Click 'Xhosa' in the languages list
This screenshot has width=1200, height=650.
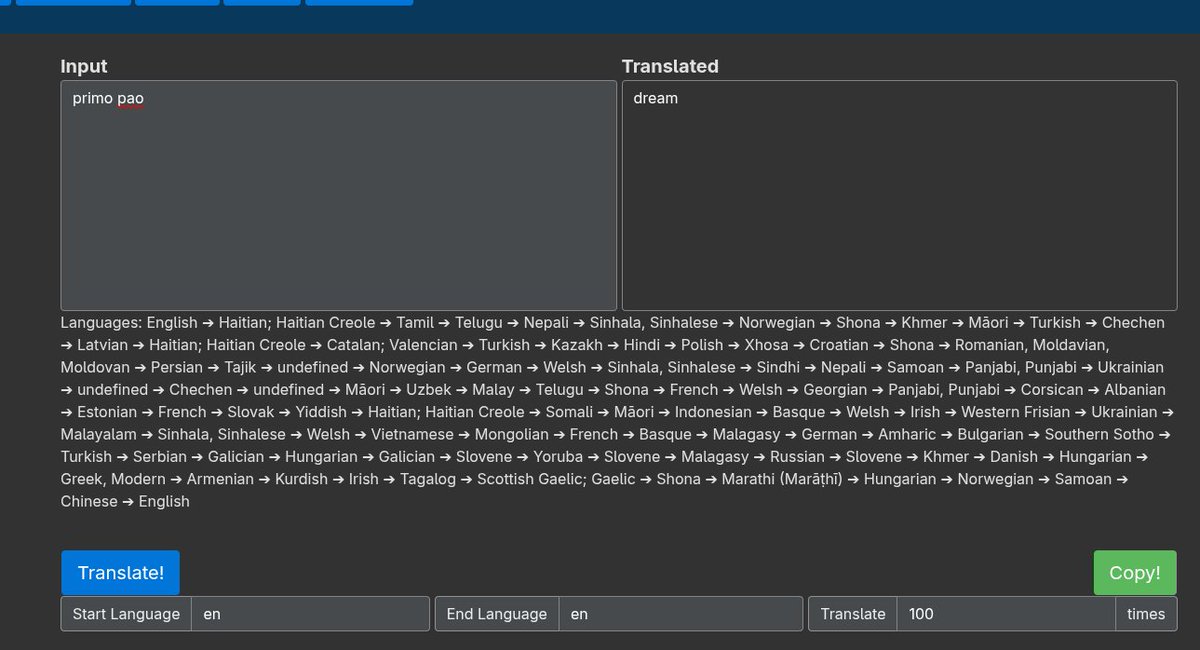[767, 345]
